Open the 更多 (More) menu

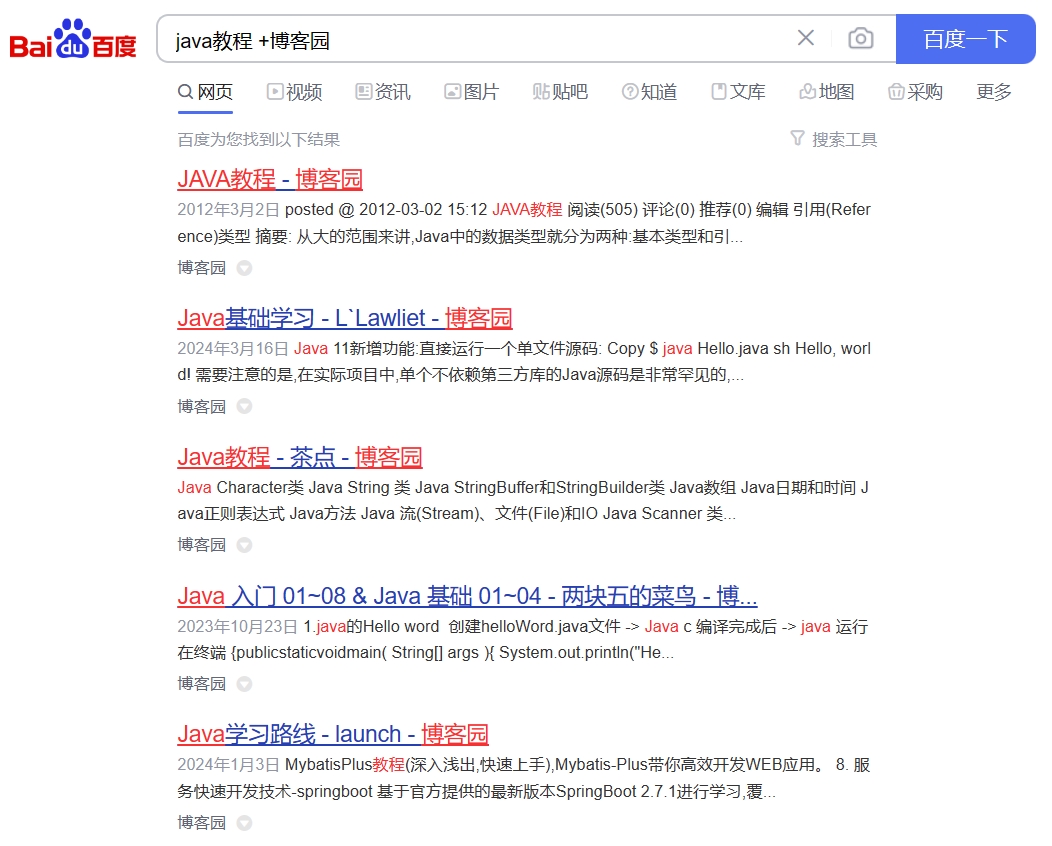(x=991, y=91)
